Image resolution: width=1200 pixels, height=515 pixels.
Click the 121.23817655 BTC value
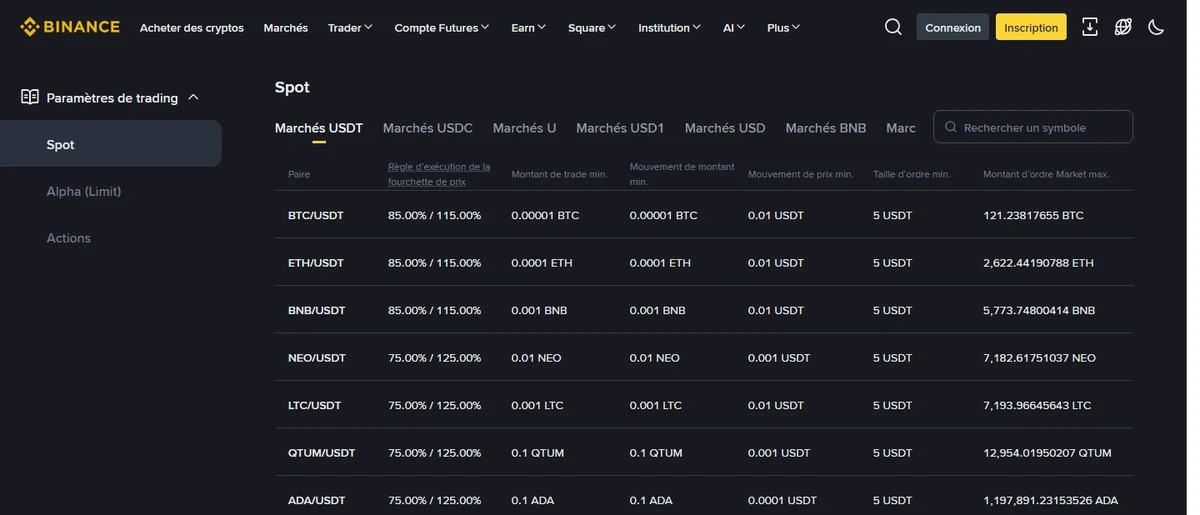tap(1033, 215)
